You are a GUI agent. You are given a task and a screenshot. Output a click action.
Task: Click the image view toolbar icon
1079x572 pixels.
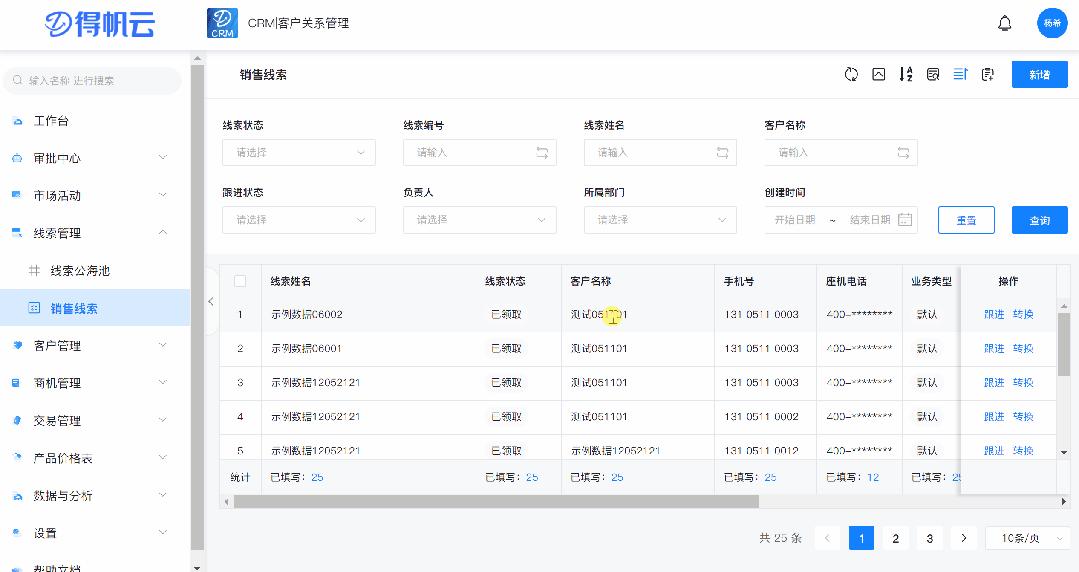879,74
